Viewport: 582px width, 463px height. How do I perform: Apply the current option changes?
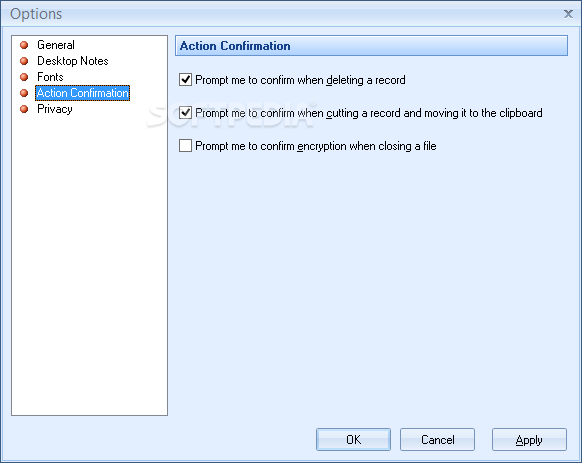(x=529, y=440)
